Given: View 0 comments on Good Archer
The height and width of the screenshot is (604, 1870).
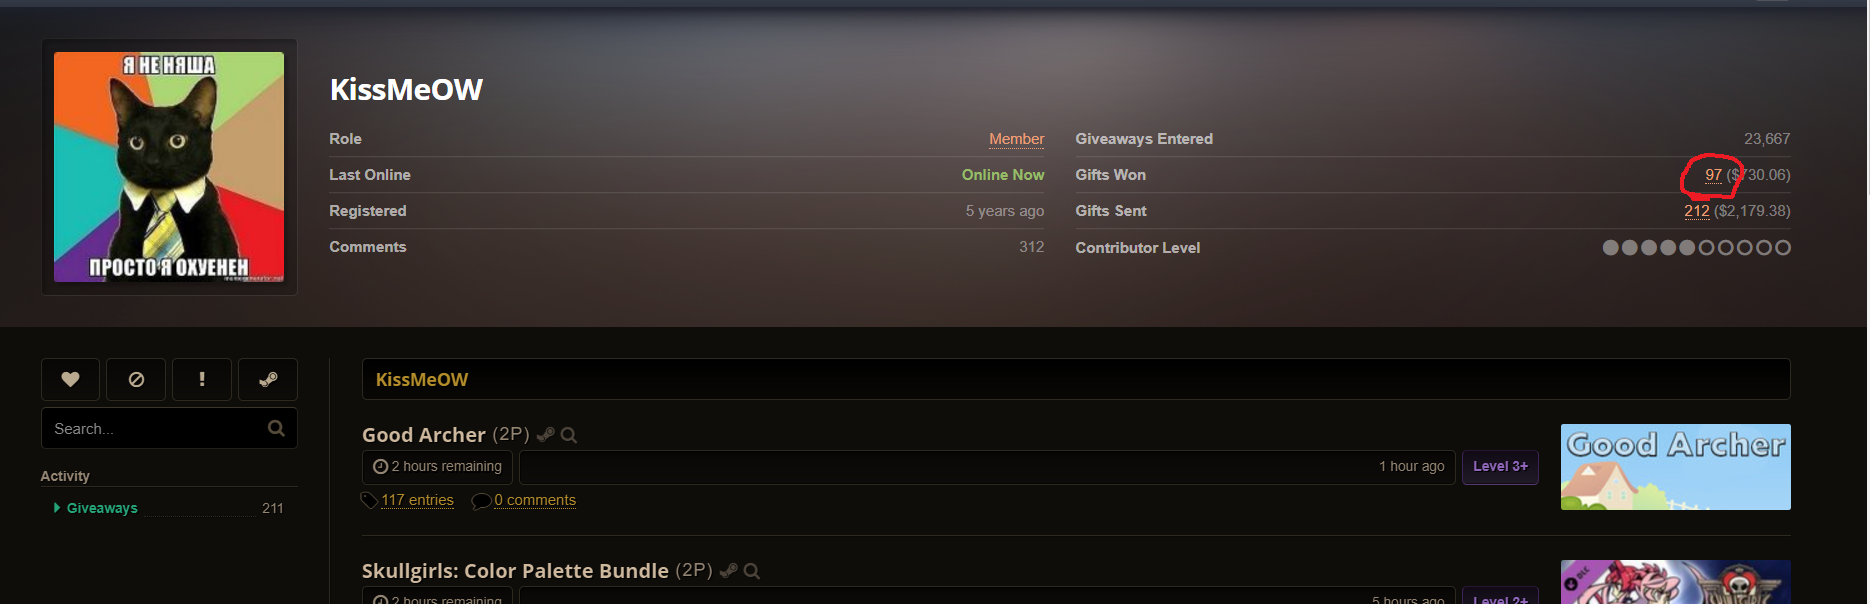Looking at the screenshot, I should click(535, 500).
